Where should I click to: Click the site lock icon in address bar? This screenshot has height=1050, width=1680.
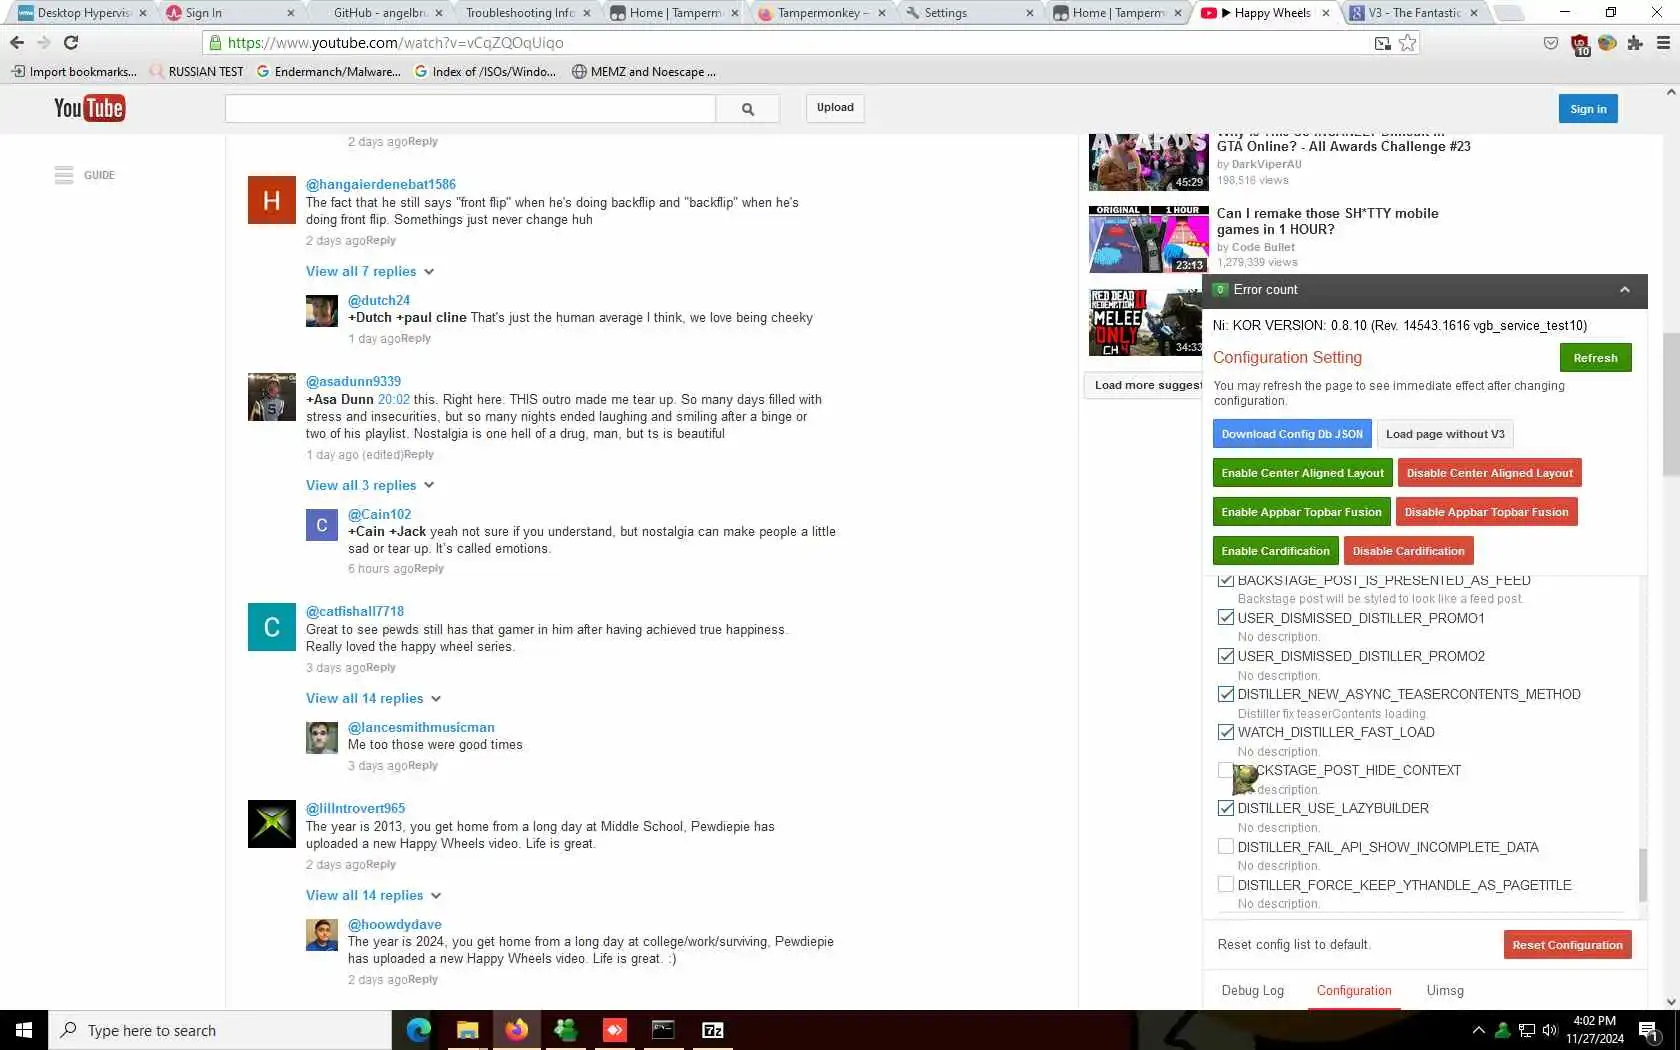click(215, 43)
